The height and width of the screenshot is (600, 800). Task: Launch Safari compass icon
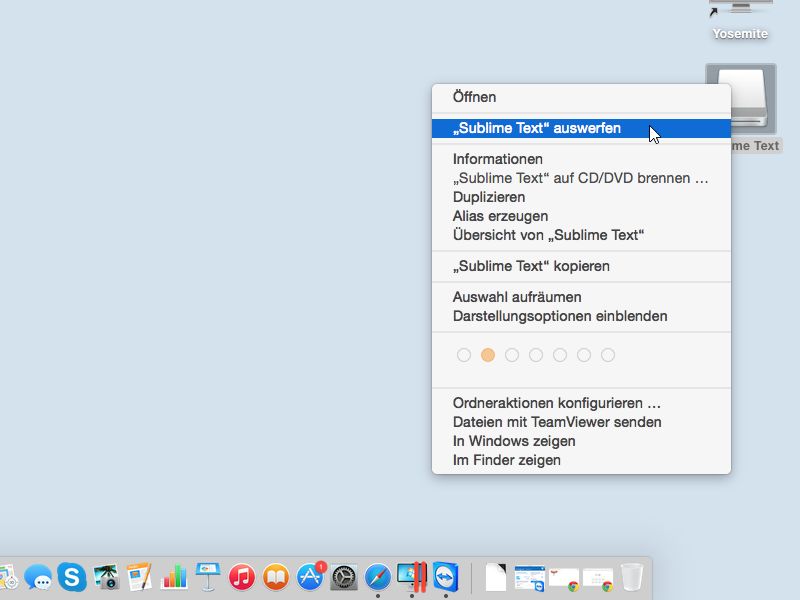click(x=378, y=578)
